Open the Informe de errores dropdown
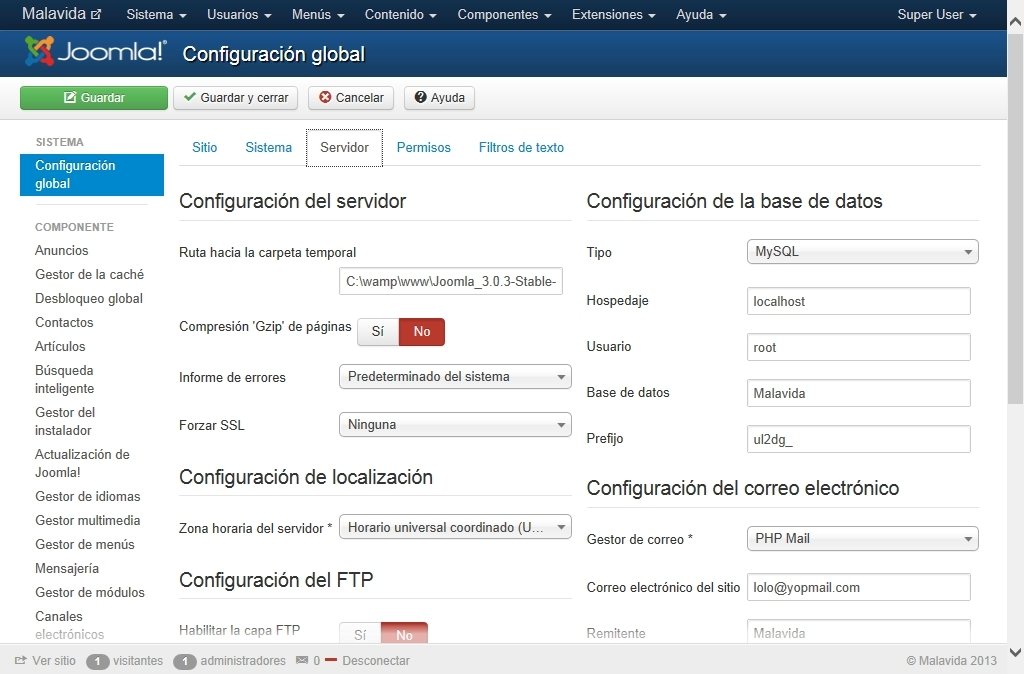The image size is (1024, 674). tap(455, 377)
